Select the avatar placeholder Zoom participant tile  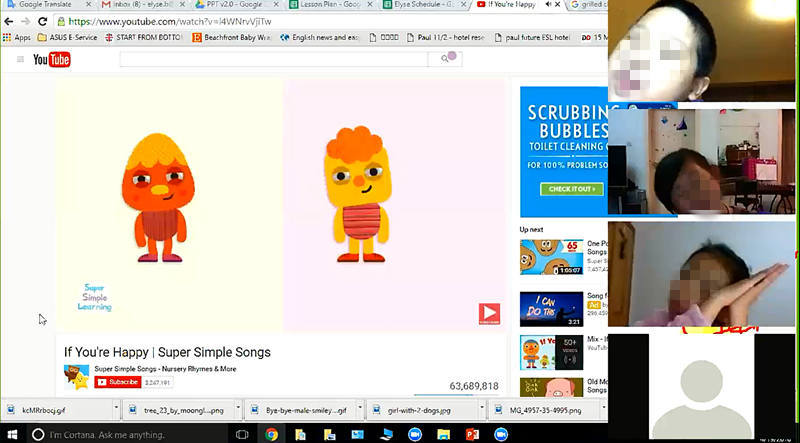pyautogui.click(x=702, y=385)
